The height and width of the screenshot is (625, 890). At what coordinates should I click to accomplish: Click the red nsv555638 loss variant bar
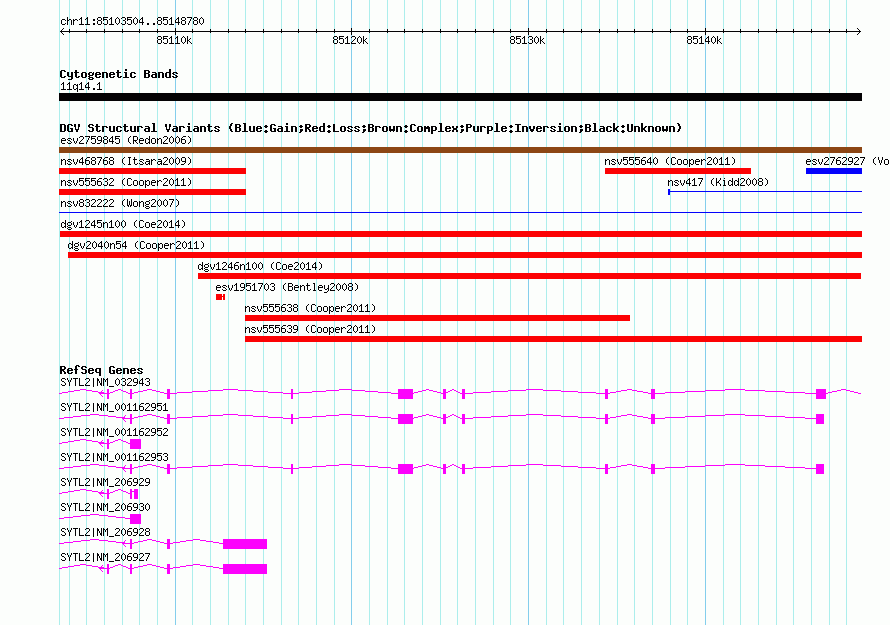[x=437, y=318]
